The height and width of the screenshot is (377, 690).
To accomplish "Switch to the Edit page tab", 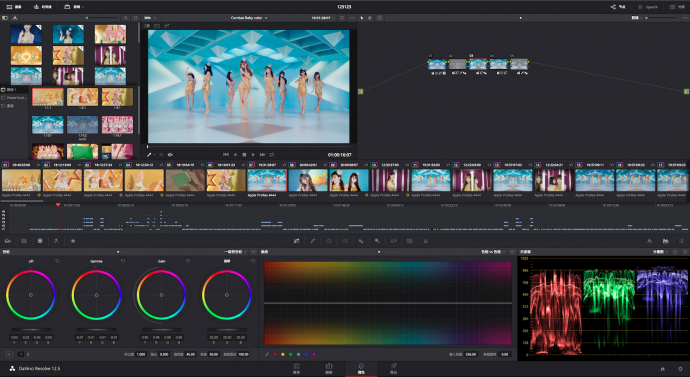I will coord(329,369).
